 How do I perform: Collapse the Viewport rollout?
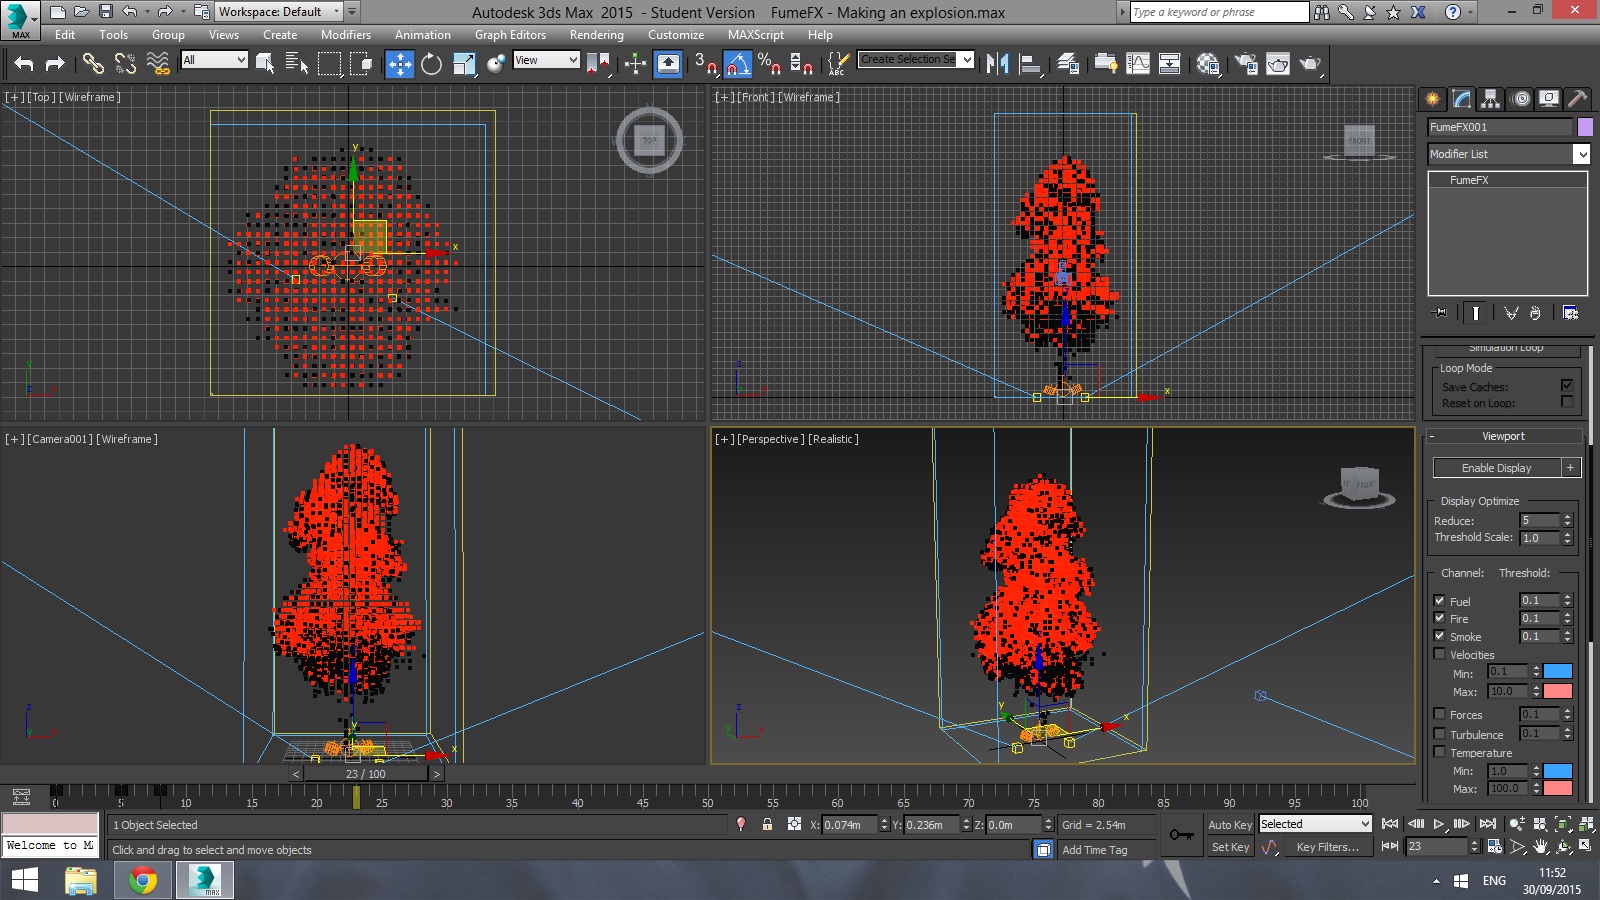pos(1503,436)
